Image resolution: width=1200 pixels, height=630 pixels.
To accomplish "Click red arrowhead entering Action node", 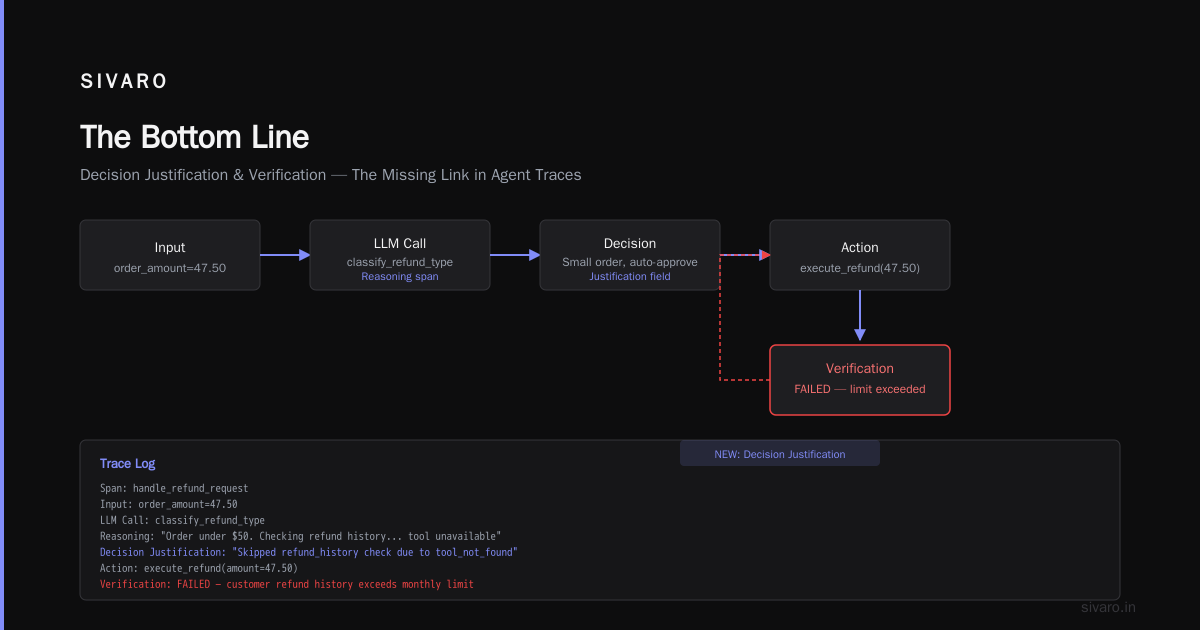I will (x=765, y=255).
